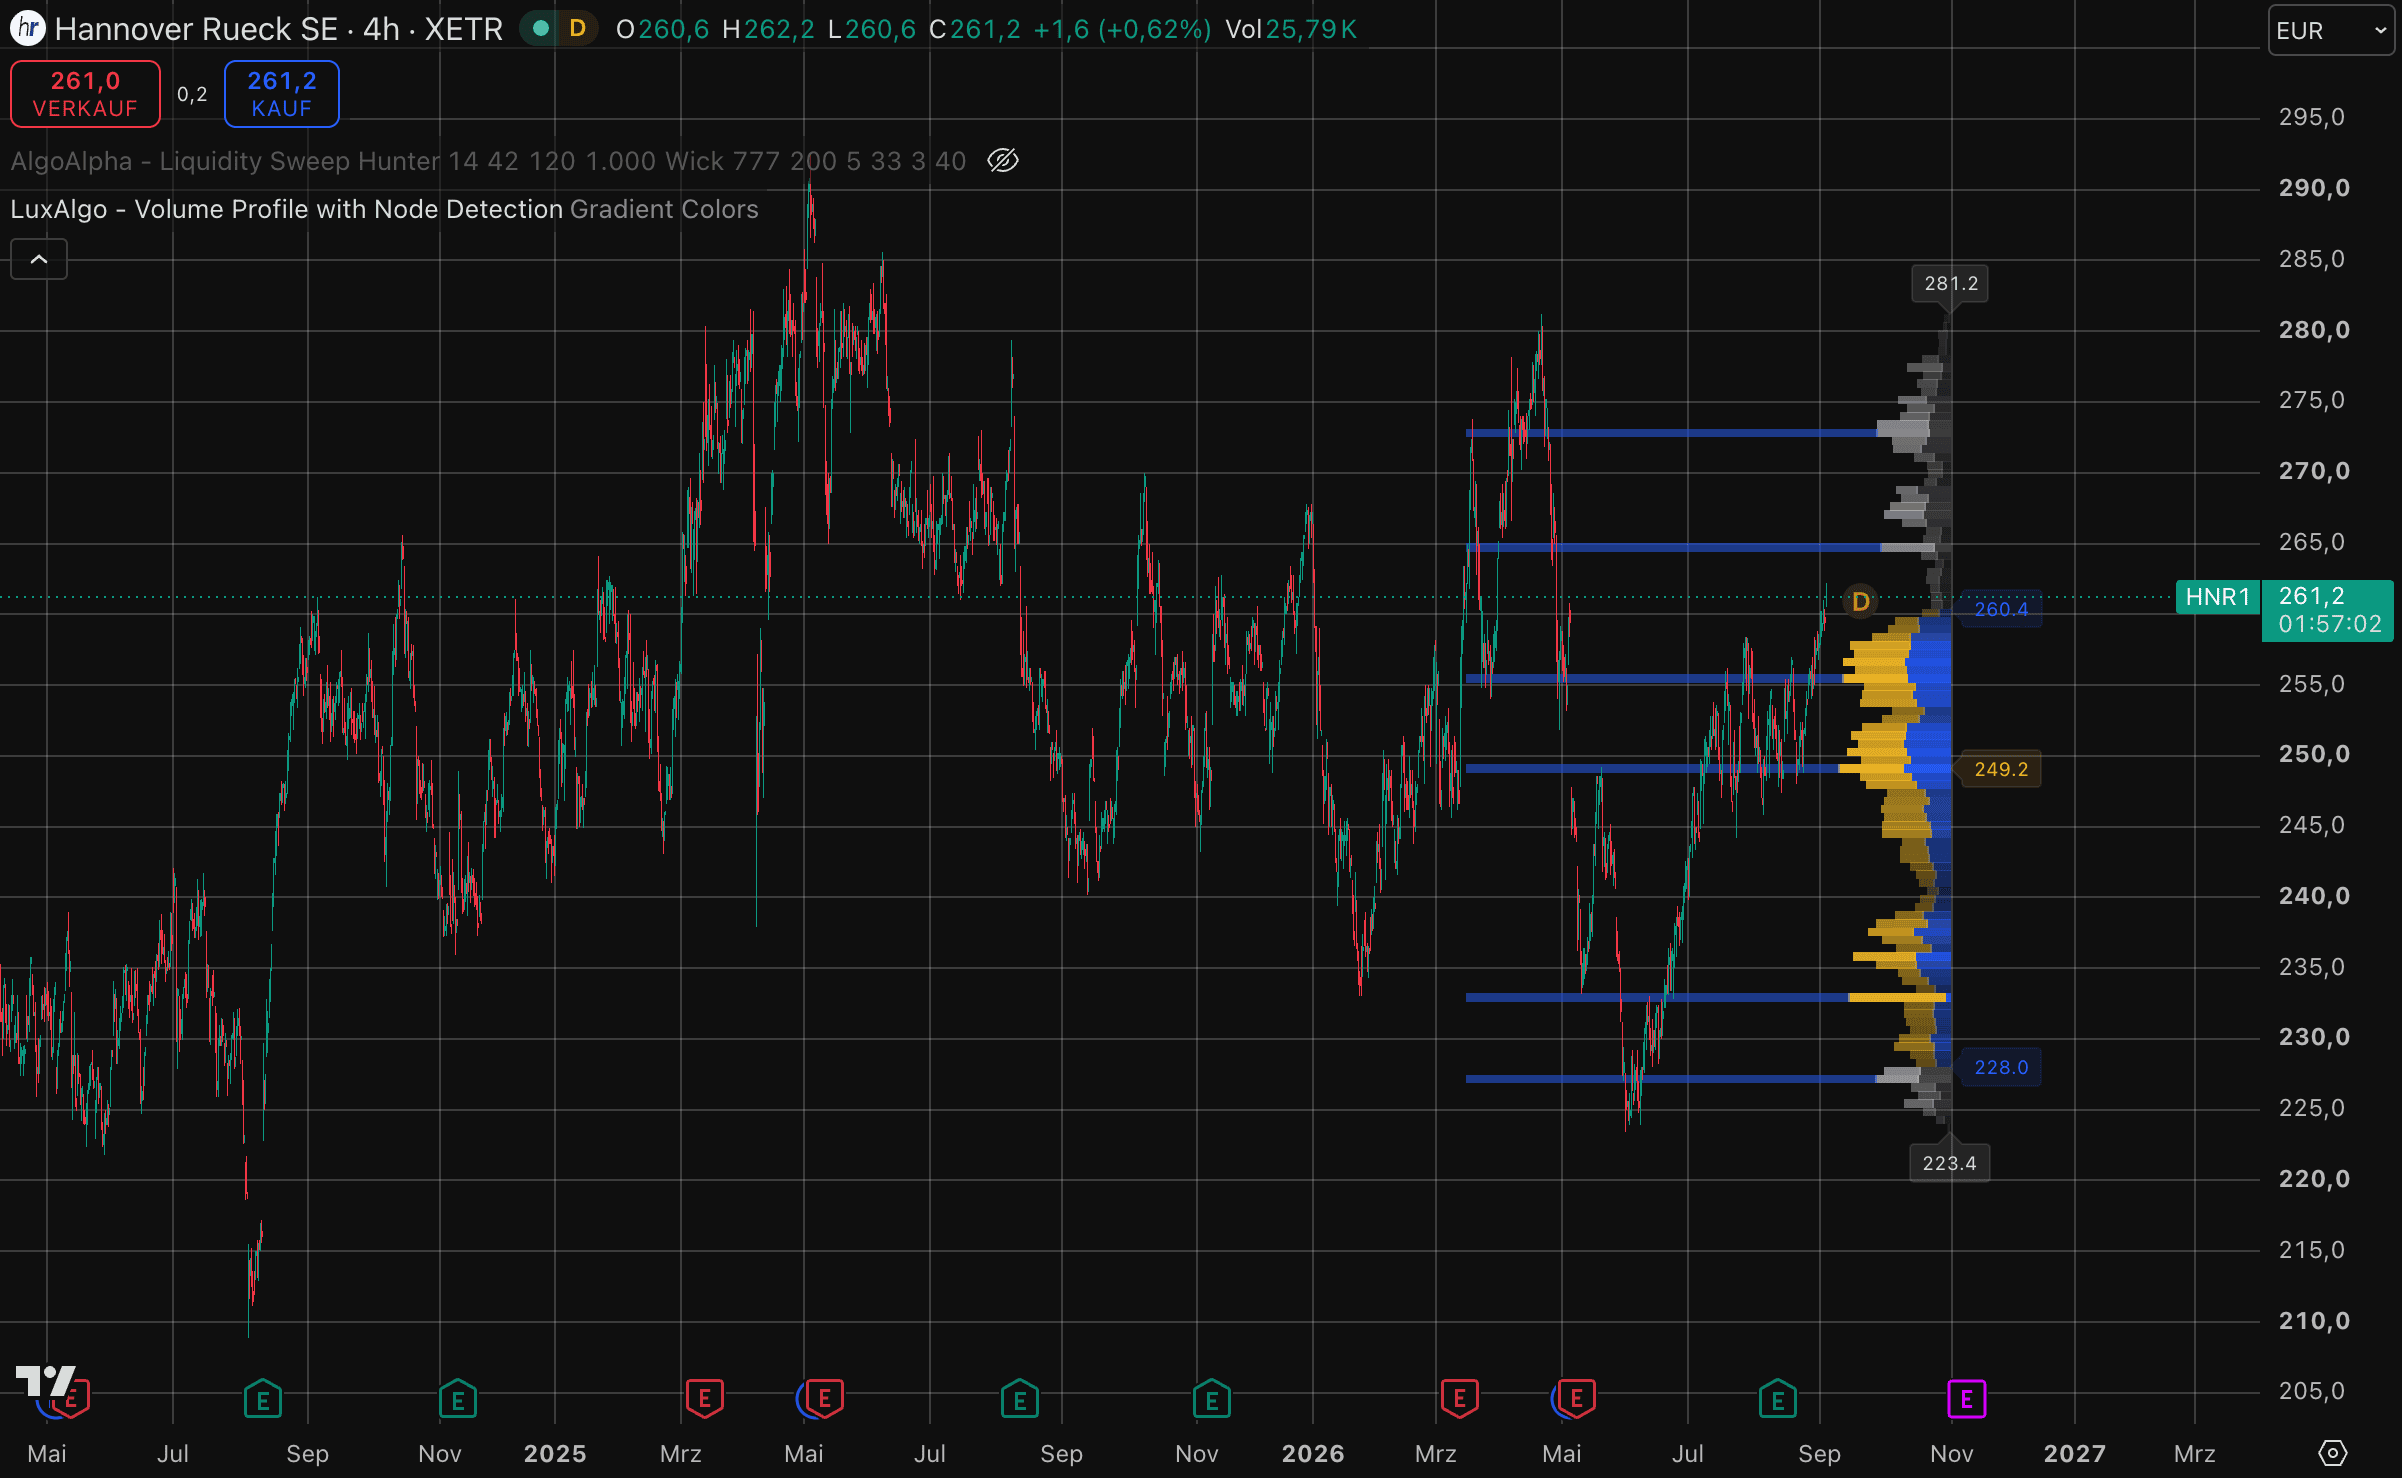Collapse the indicator legend with the chevron
This screenshot has width=2402, height=1478.
[39, 259]
